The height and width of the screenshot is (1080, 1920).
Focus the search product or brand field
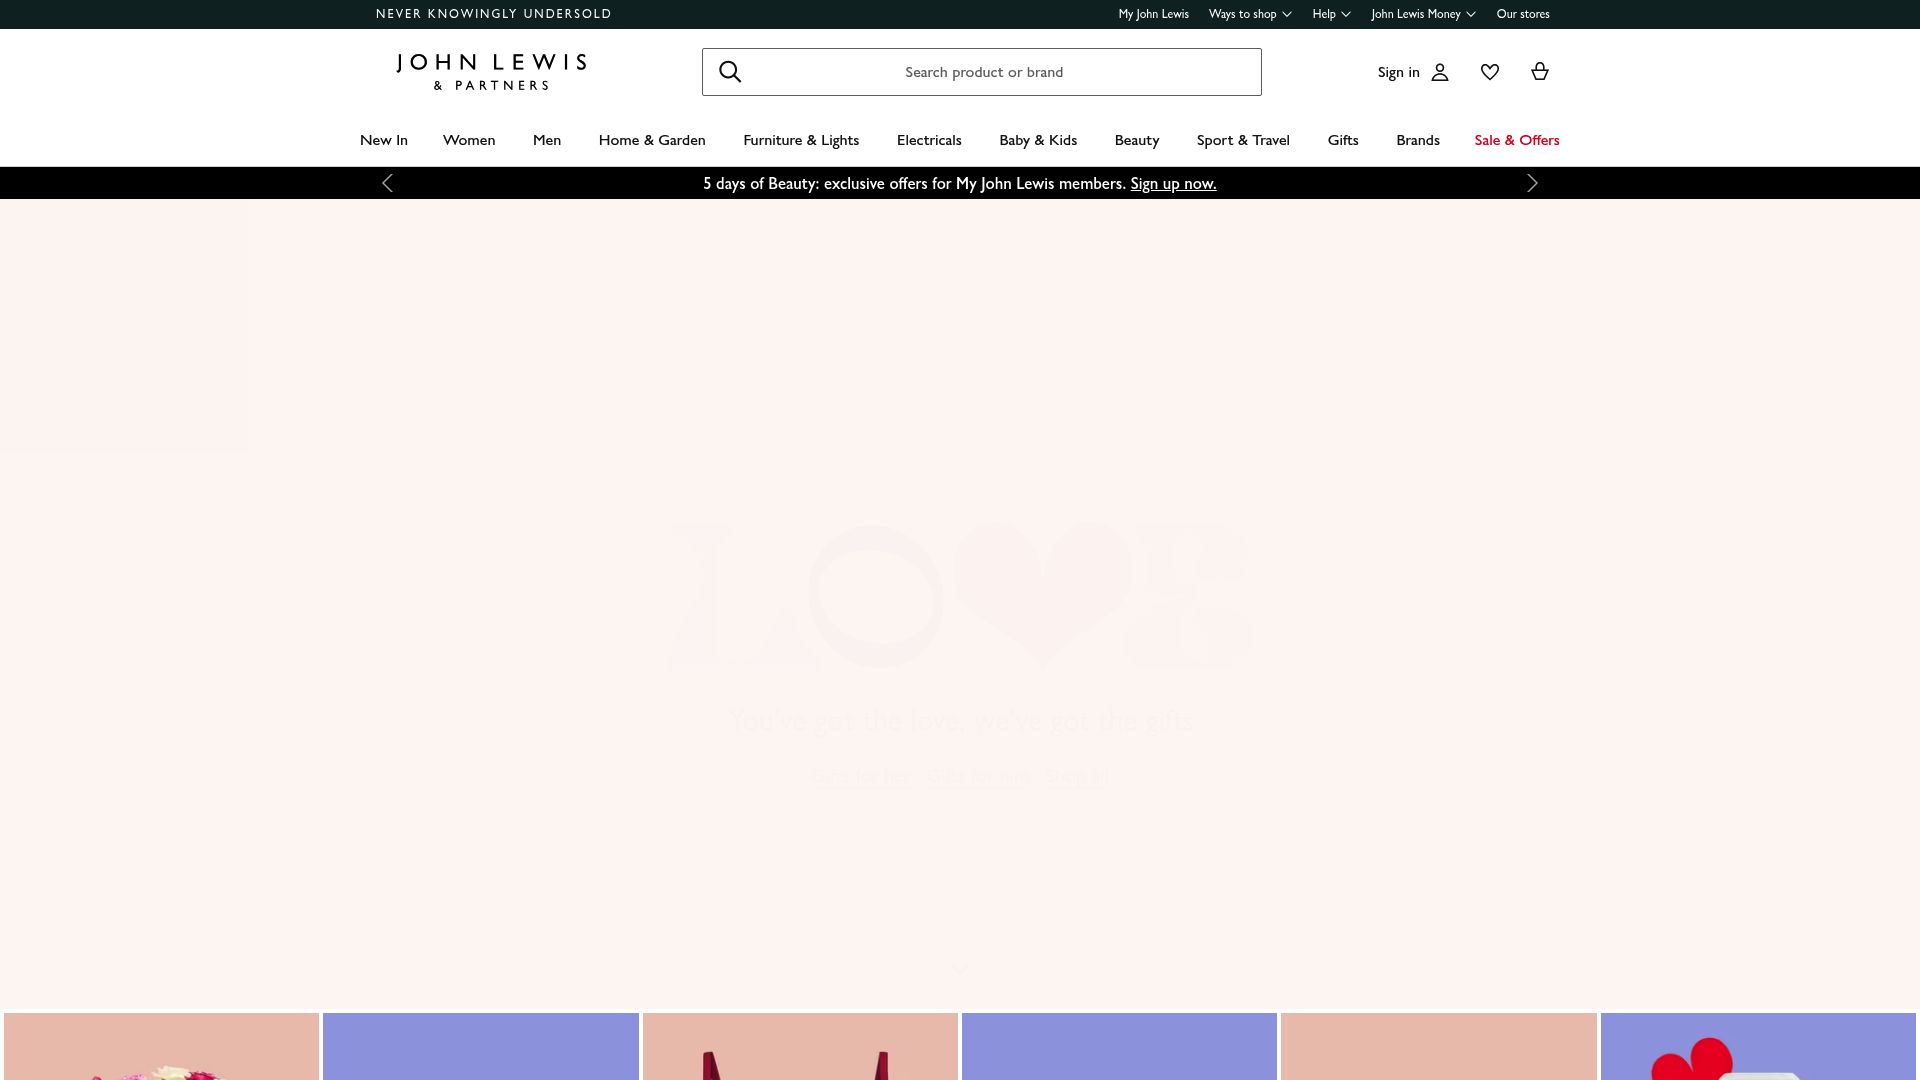[x=982, y=72]
